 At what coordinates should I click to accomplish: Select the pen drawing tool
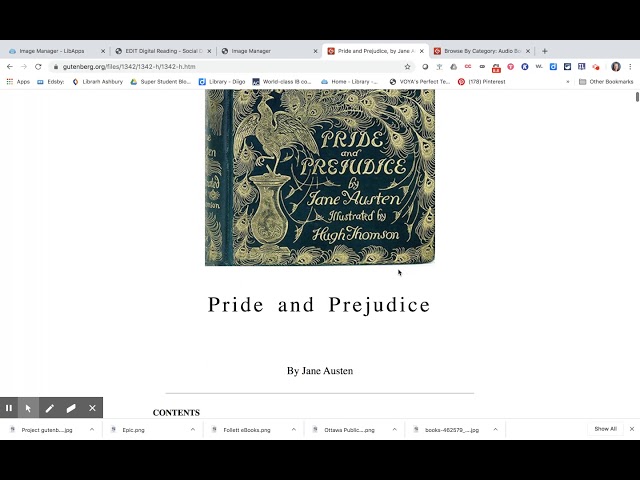click(x=50, y=408)
